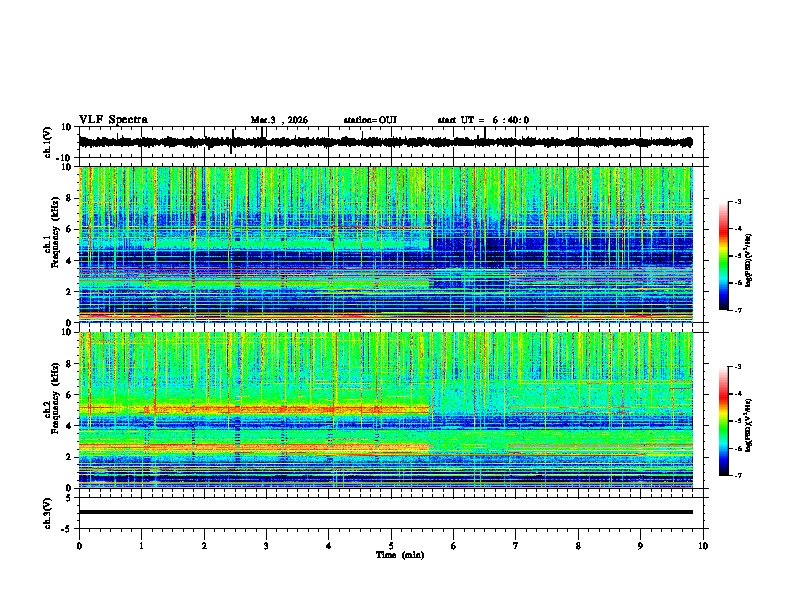
Task: Click the "-3" tick on ch.1 colorbar
Action: coord(737,202)
